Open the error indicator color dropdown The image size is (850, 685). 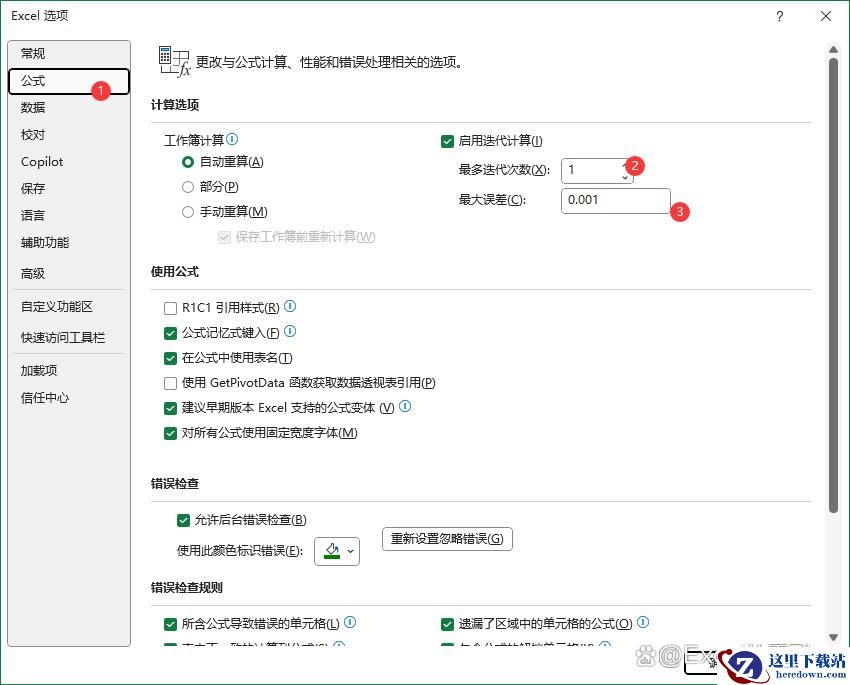click(x=337, y=551)
